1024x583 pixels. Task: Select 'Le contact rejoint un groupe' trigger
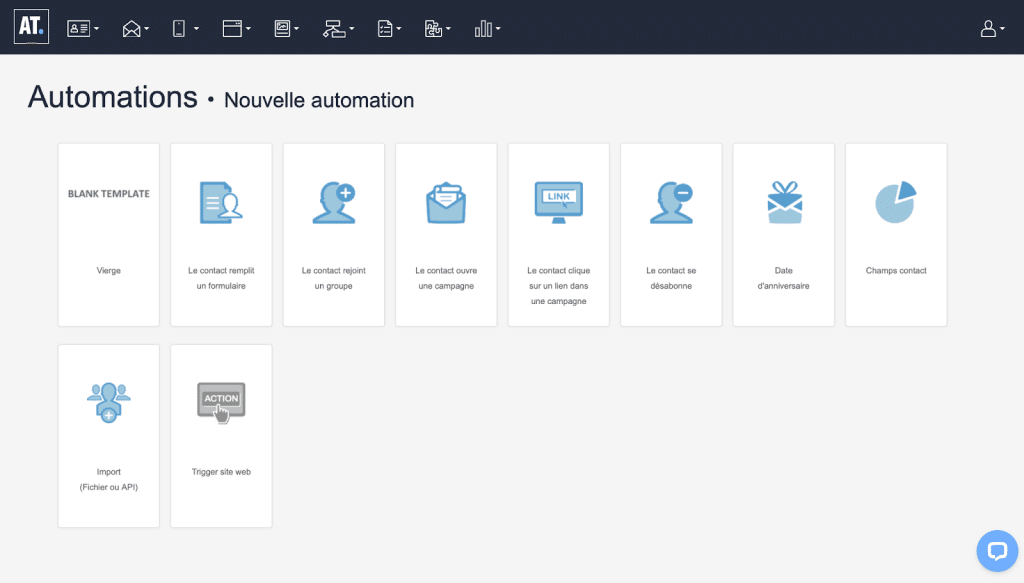[334, 234]
